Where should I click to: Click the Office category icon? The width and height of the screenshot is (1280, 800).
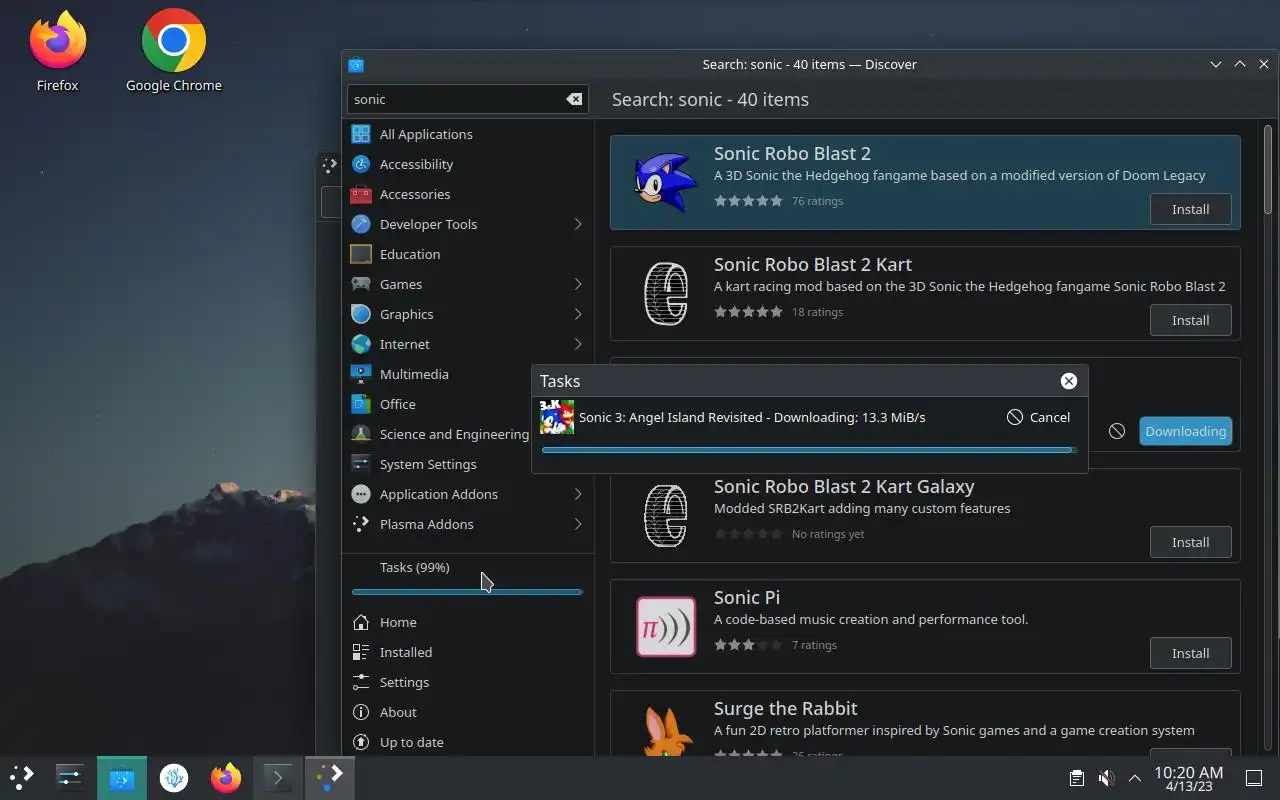click(361, 404)
